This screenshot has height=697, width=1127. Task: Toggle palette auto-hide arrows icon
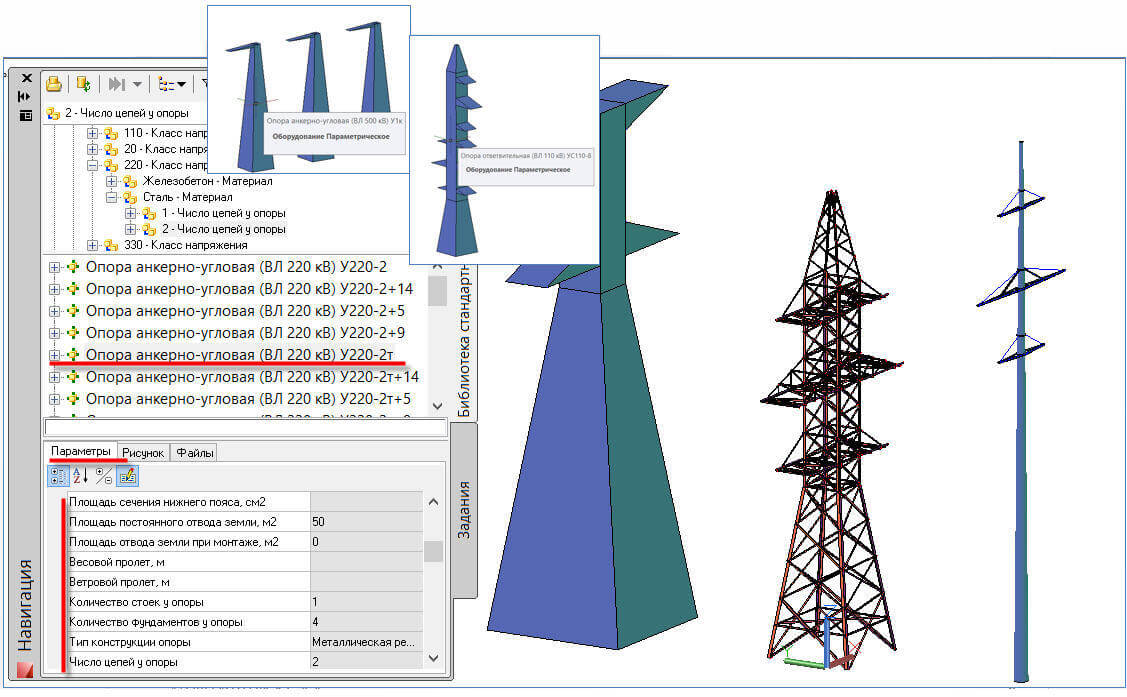point(25,96)
